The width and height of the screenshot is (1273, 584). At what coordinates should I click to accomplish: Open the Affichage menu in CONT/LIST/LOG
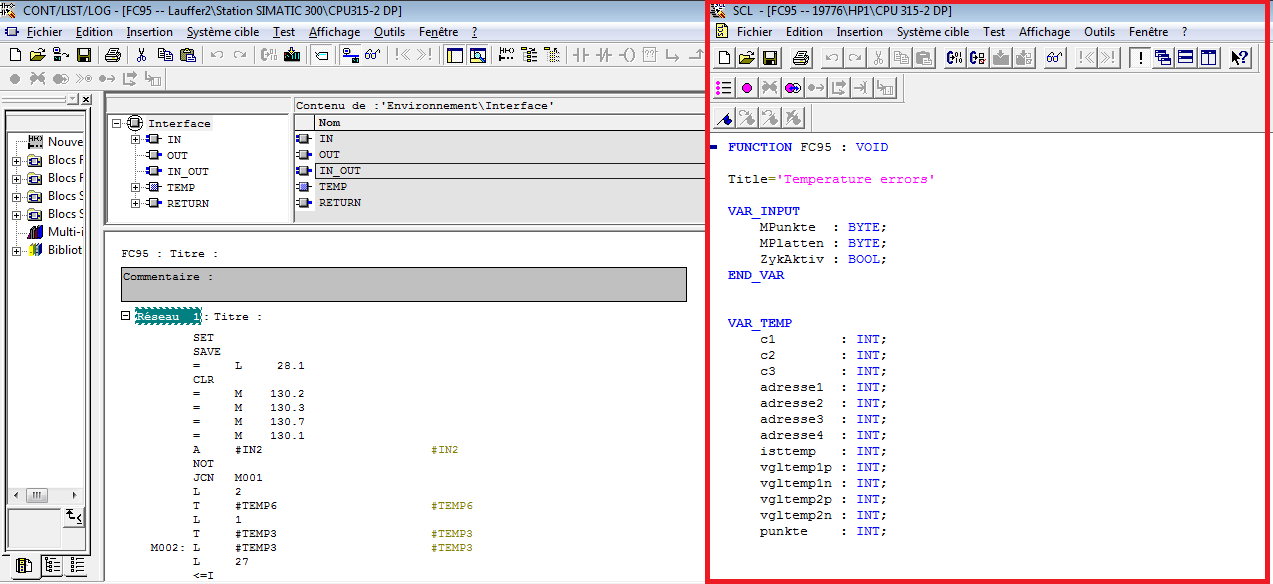coord(334,32)
